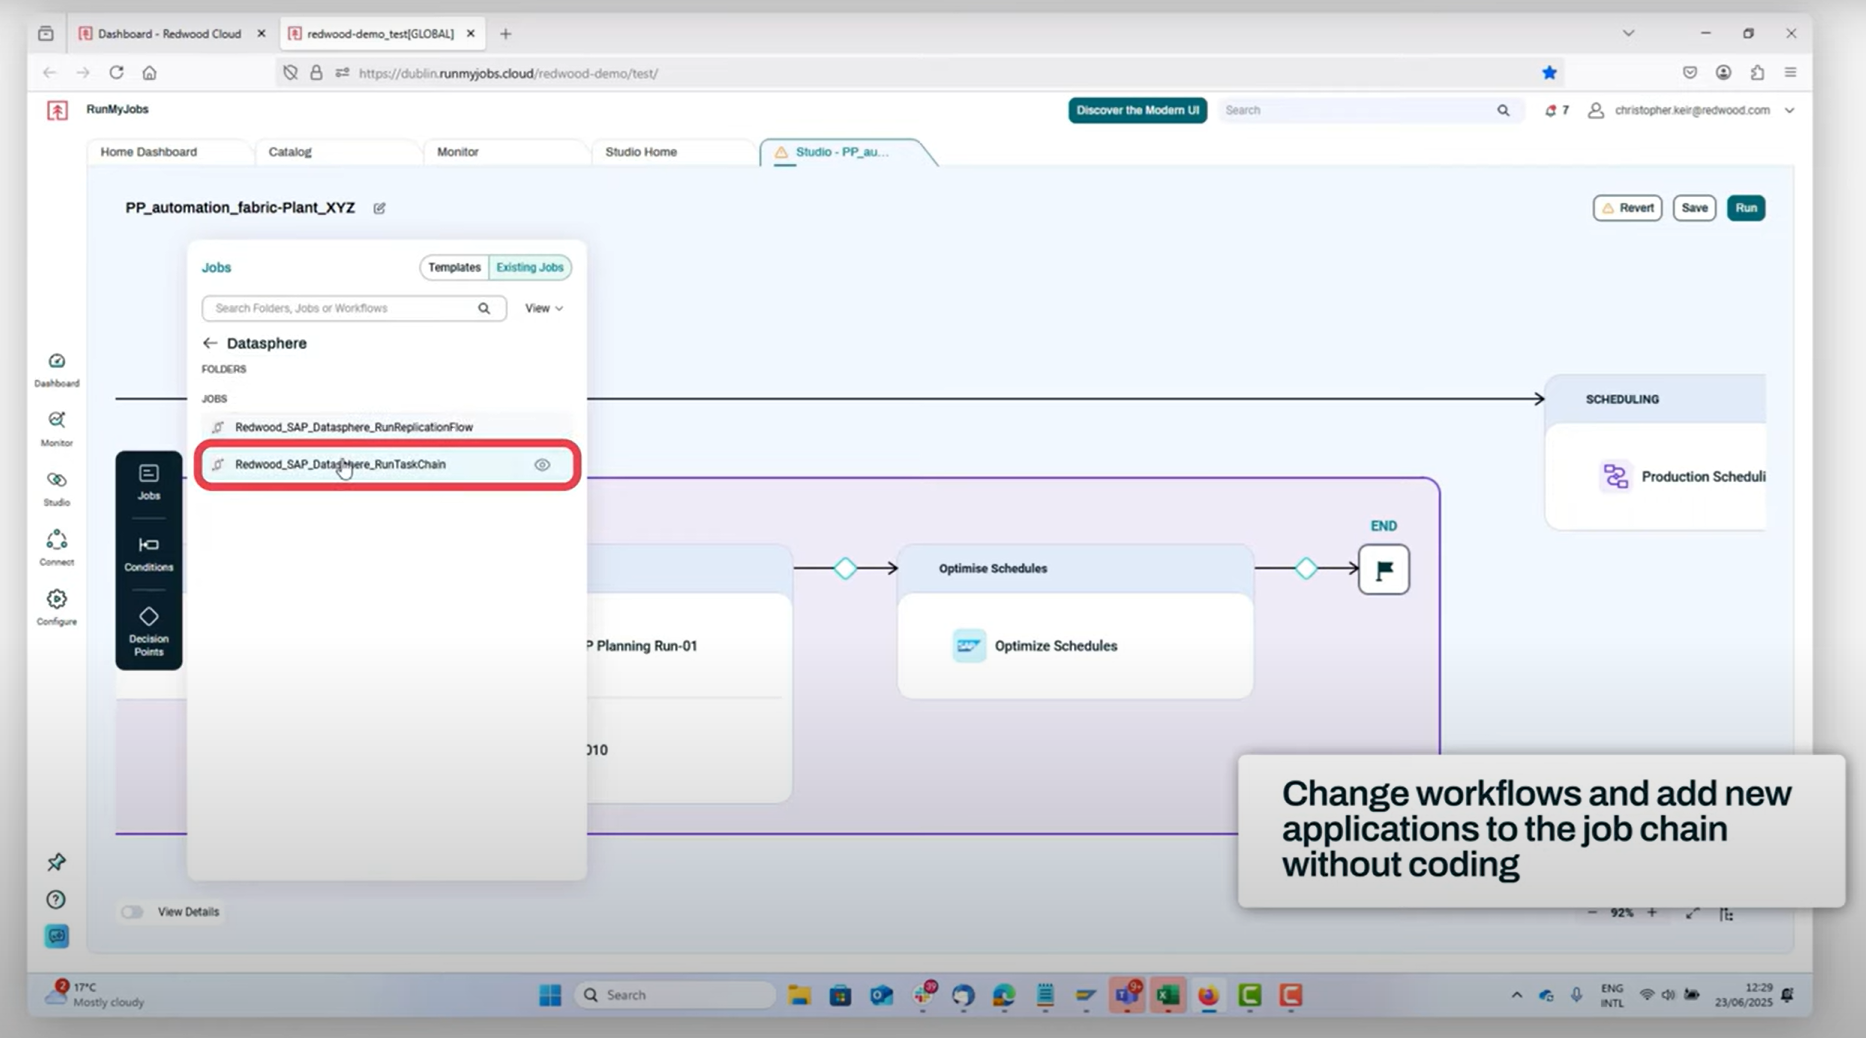The width and height of the screenshot is (1866, 1038).
Task: Open File Explorer from the taskbar
Action: point(799,995)
